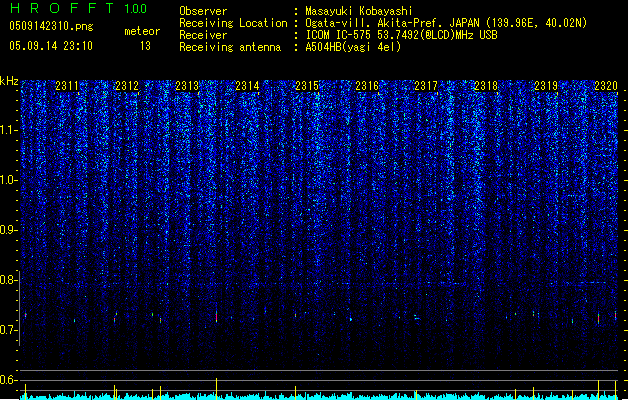This screenshot has width=629, height=400.
Task: Click the 0.8 kHz axis label
Action: coord(9,280)
